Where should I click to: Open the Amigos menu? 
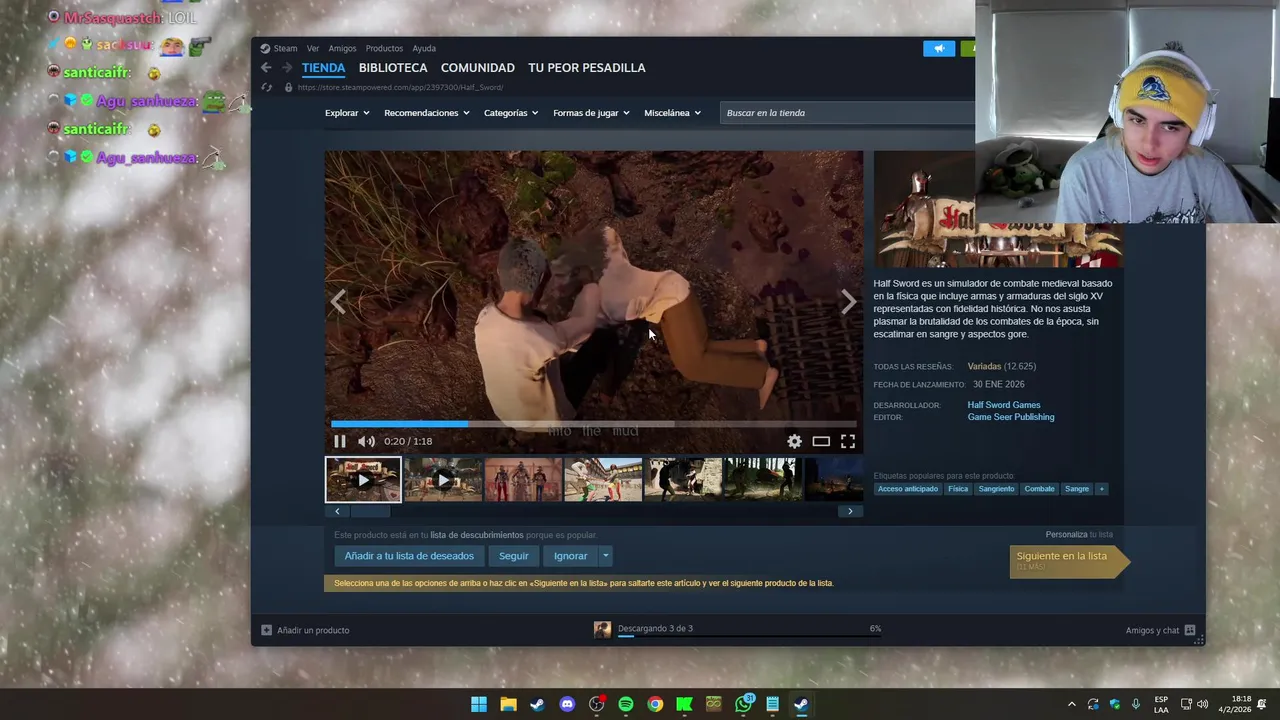[x=342, y=48]
